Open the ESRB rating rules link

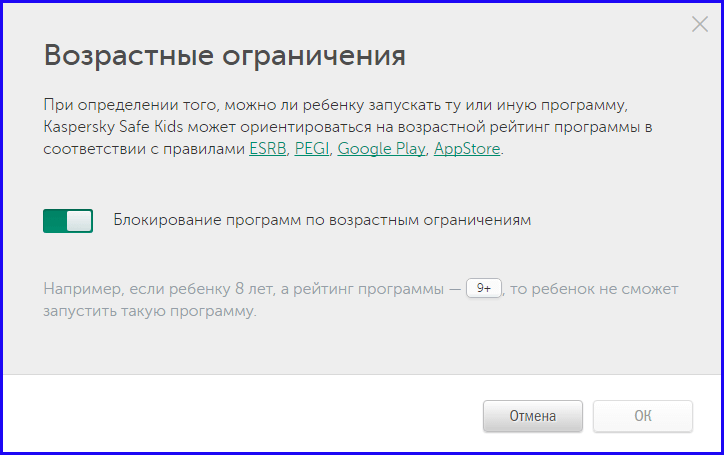(267, 149)
